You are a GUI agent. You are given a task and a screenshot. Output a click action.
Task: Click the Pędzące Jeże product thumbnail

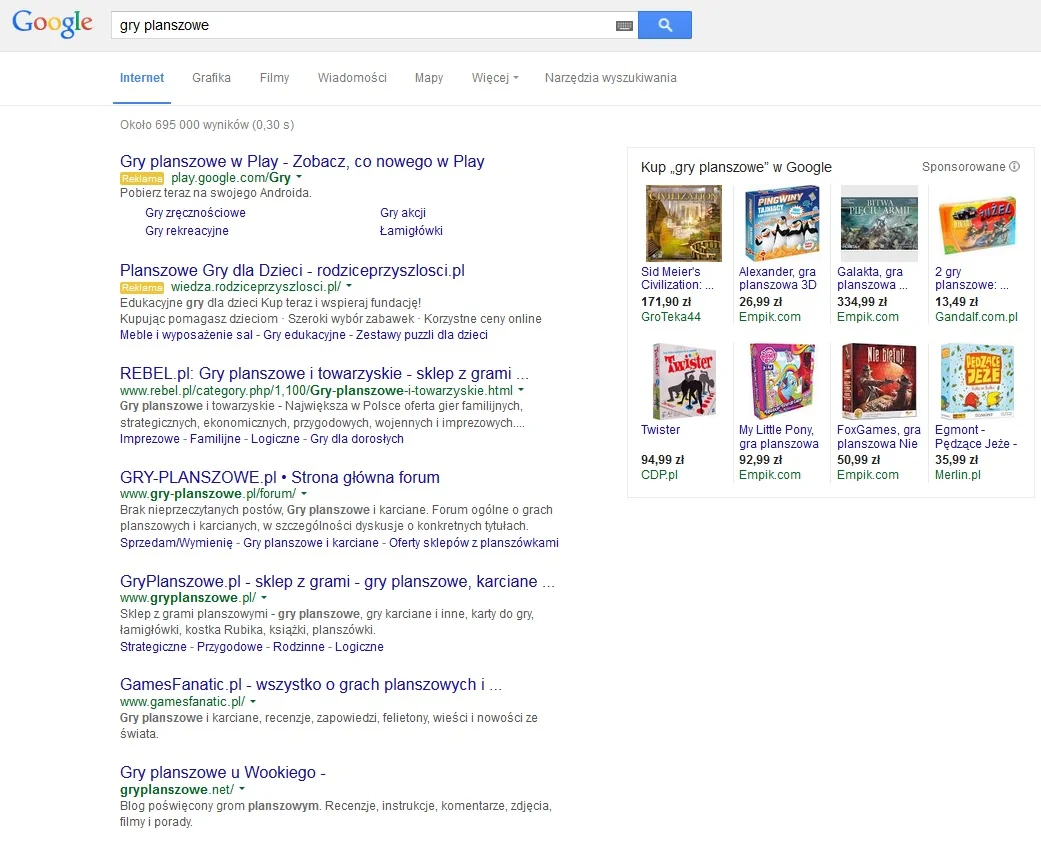(977, 381)
